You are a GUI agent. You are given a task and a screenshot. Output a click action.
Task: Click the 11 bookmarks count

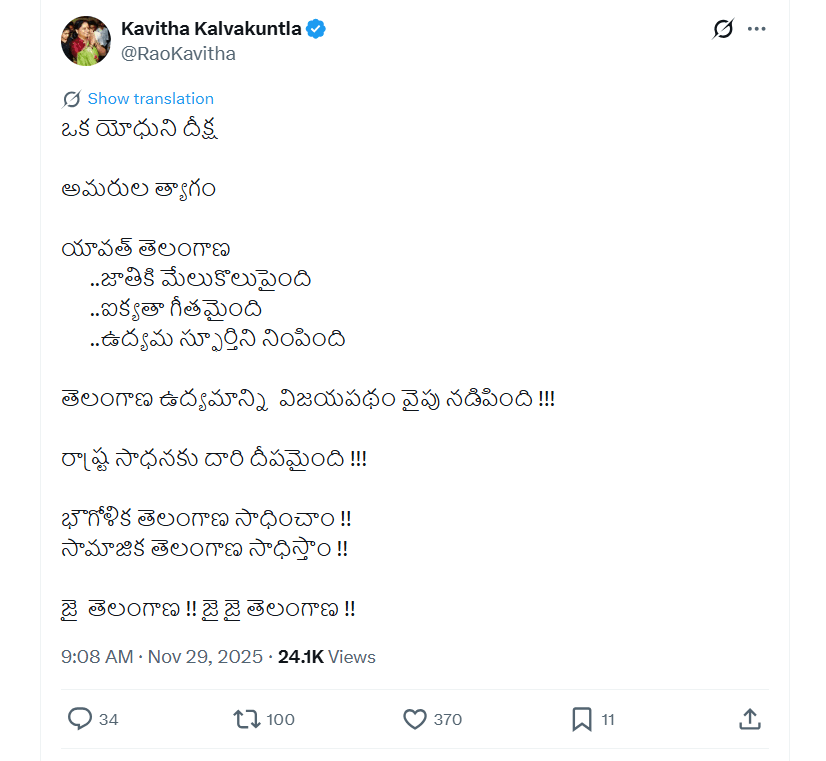coord(610,719)
